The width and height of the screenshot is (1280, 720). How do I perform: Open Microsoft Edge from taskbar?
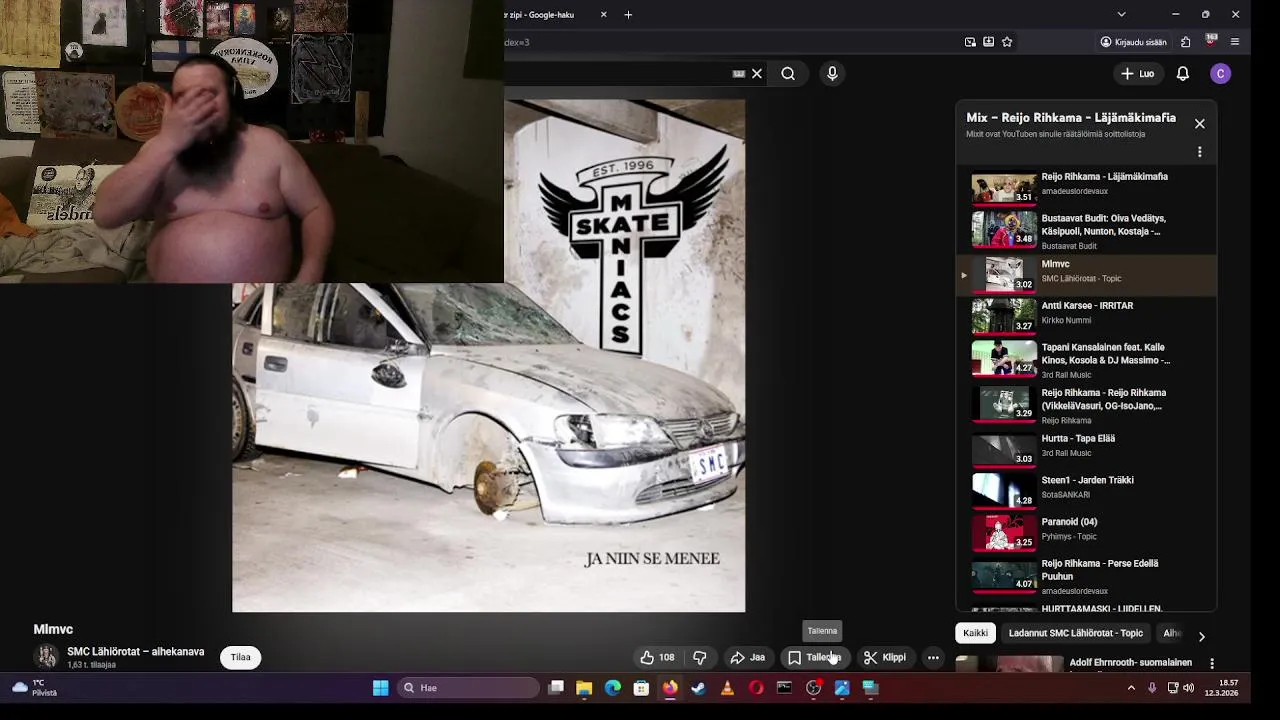[x=613, y=688]
